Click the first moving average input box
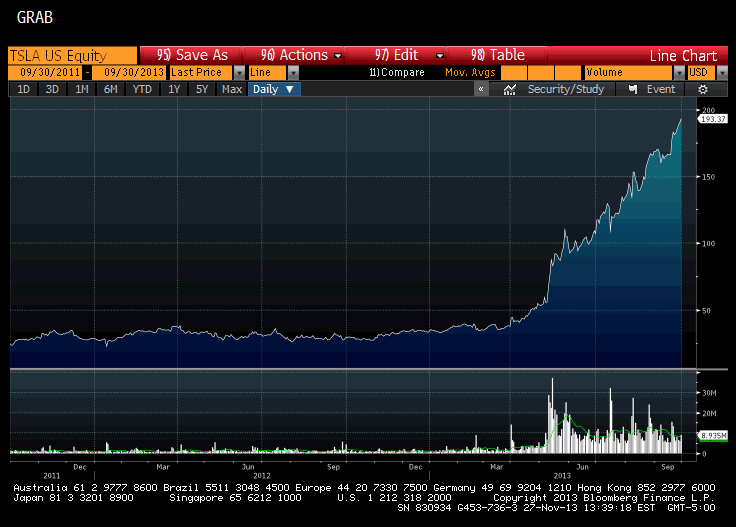The image size is (736, 527). coord(514,72)
